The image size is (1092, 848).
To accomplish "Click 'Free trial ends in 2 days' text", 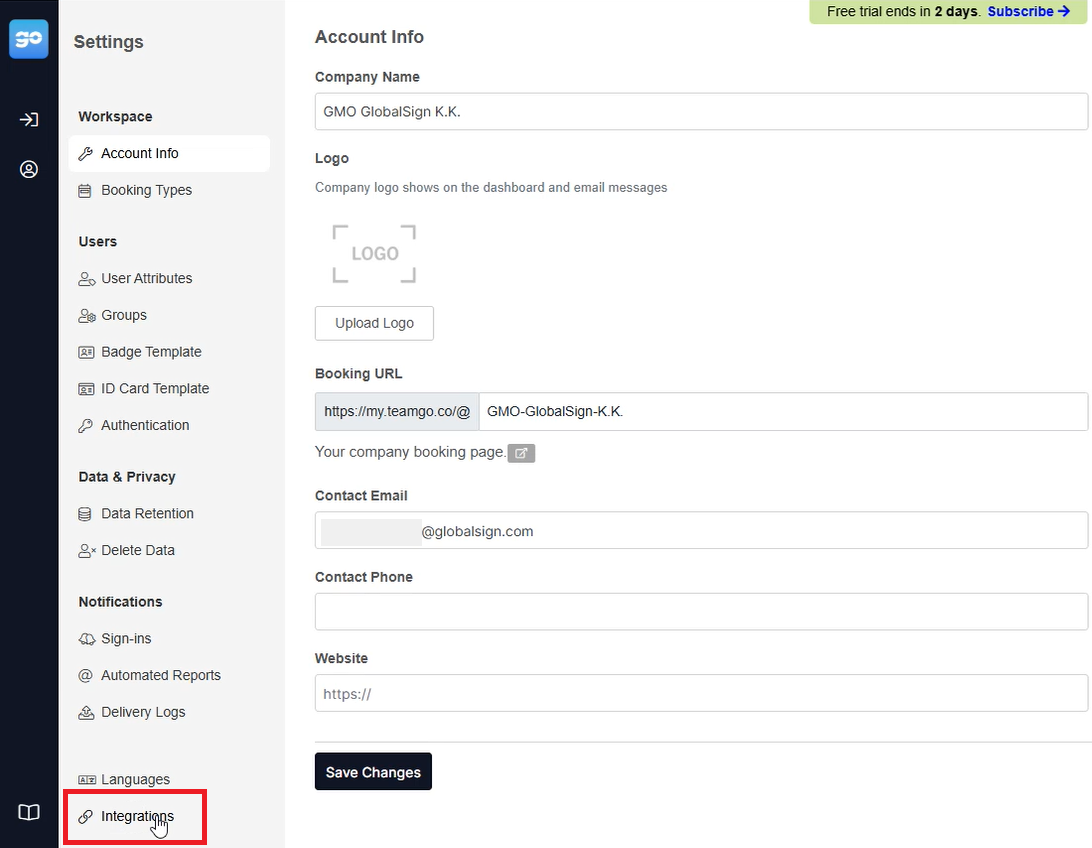I will [903, 11].
